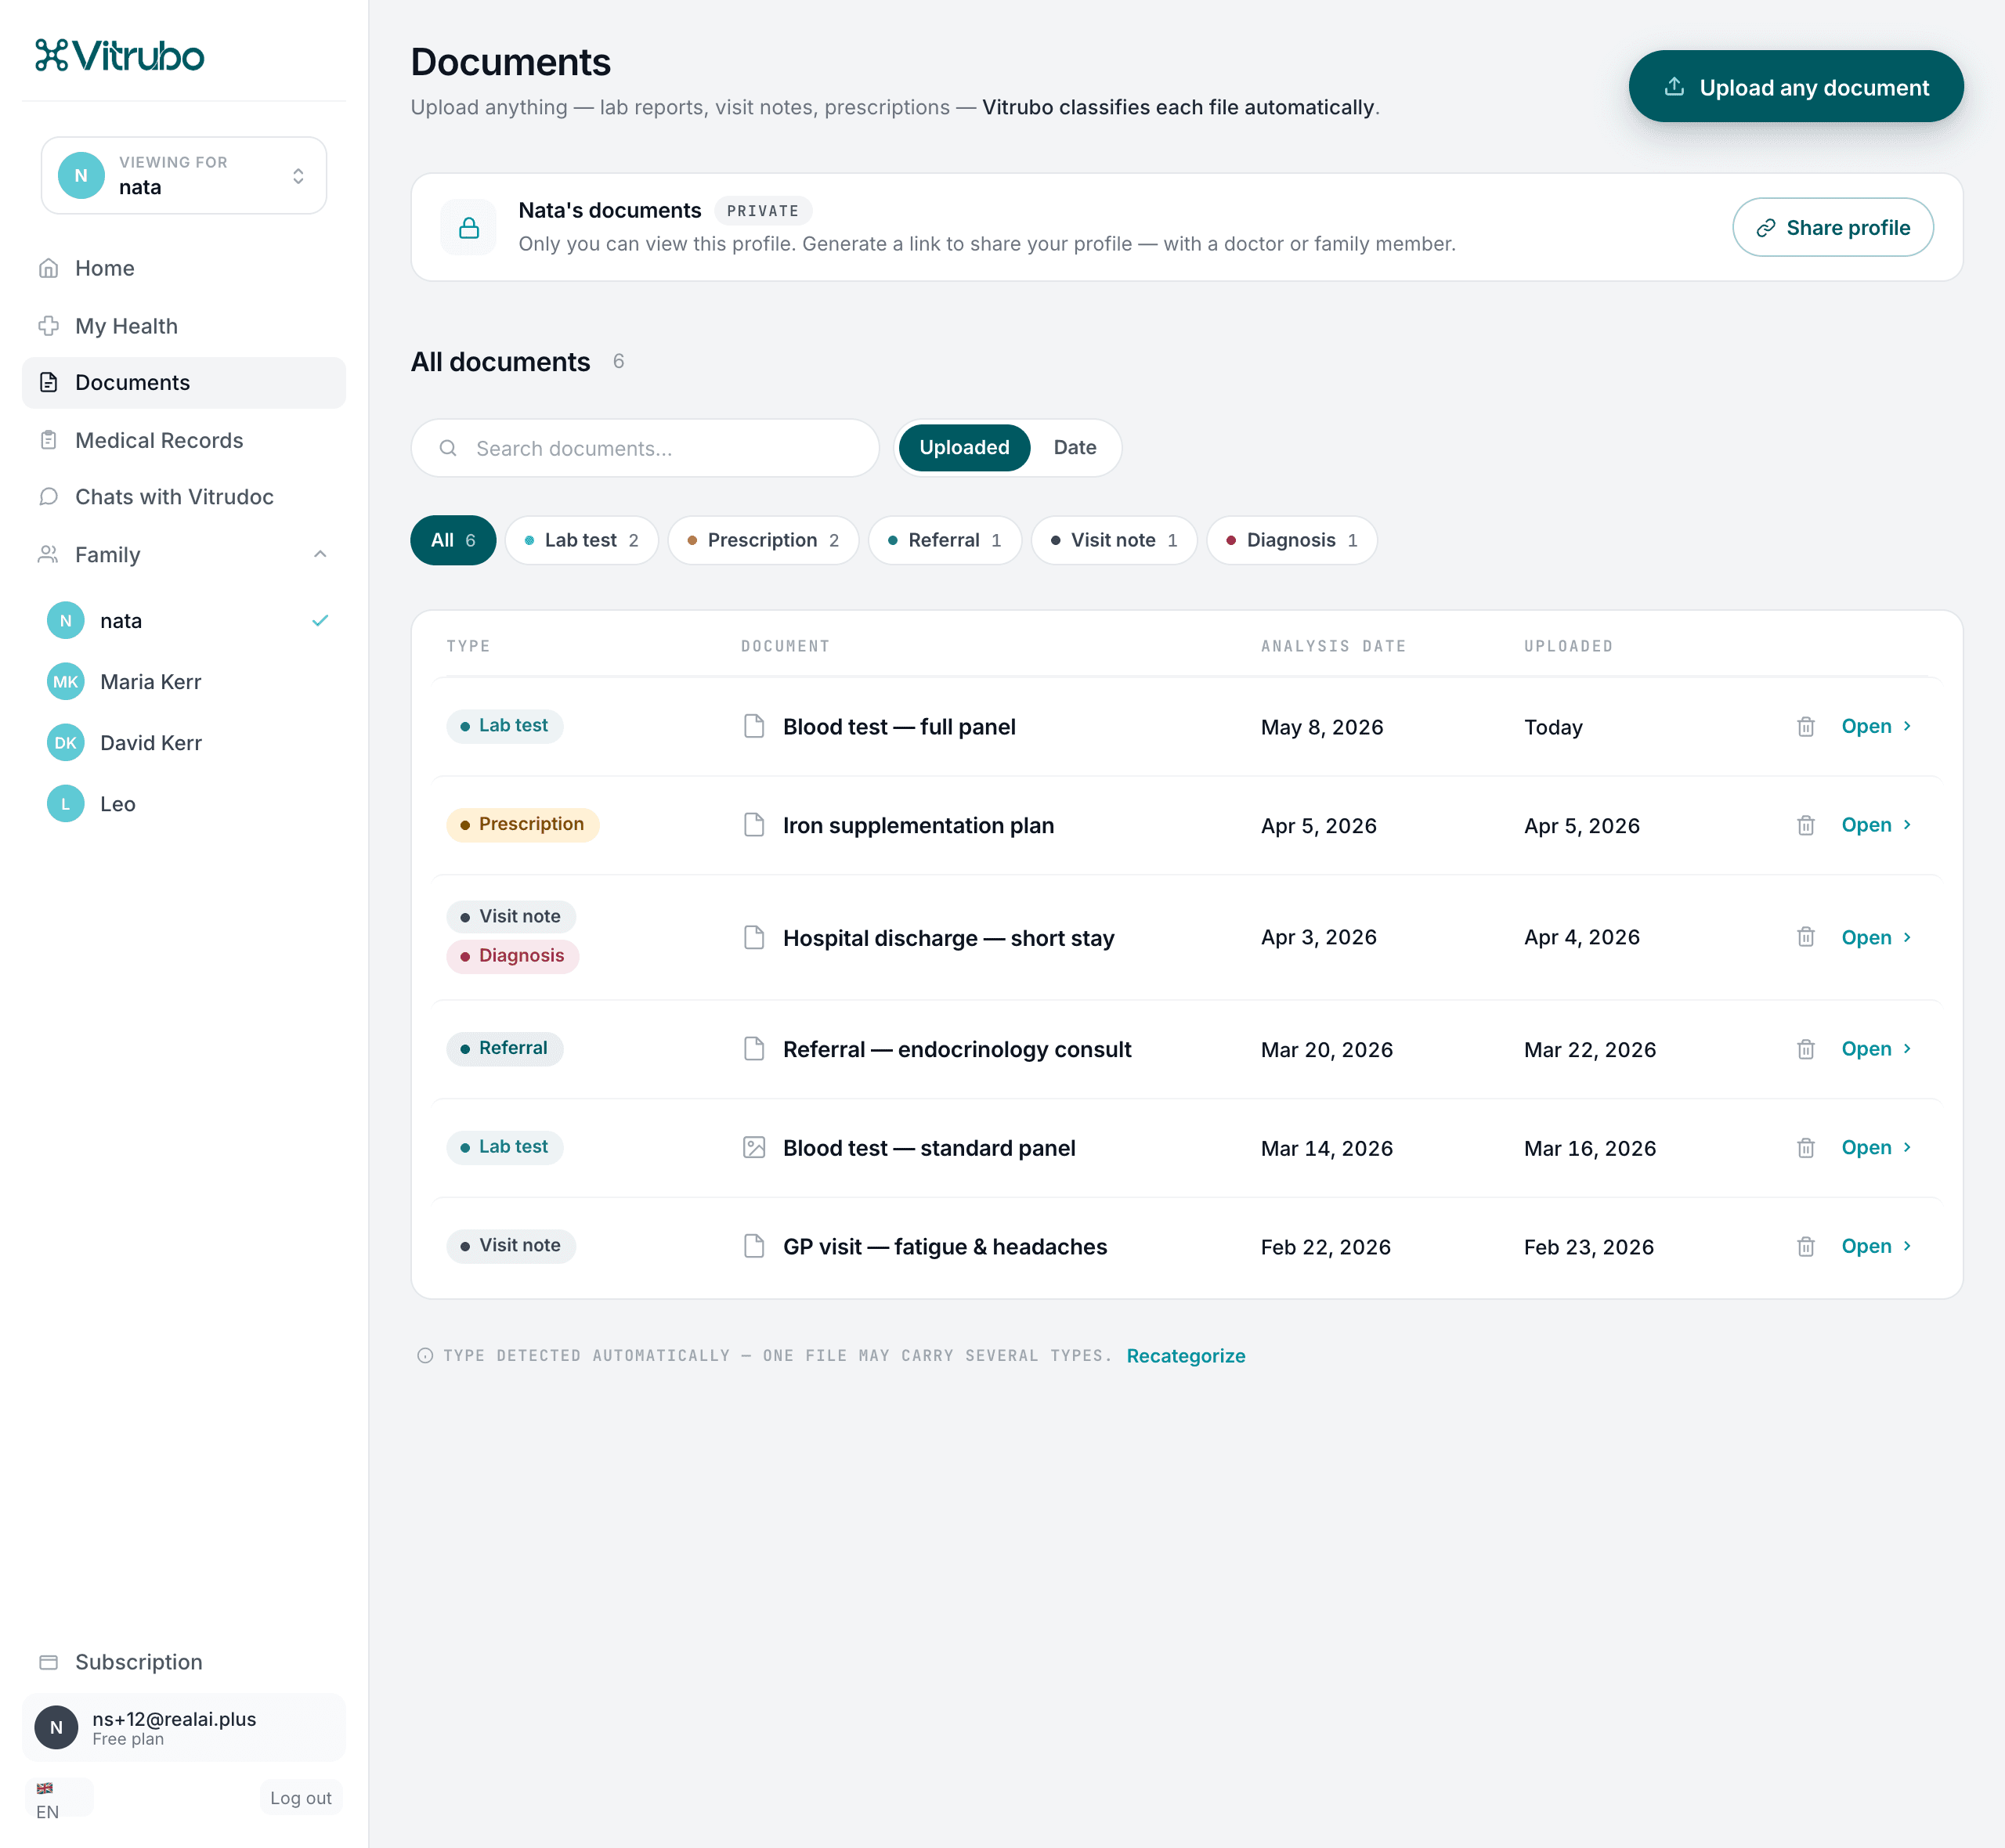Click Maria Kerr's MK avatar

[x=66, y=682]
